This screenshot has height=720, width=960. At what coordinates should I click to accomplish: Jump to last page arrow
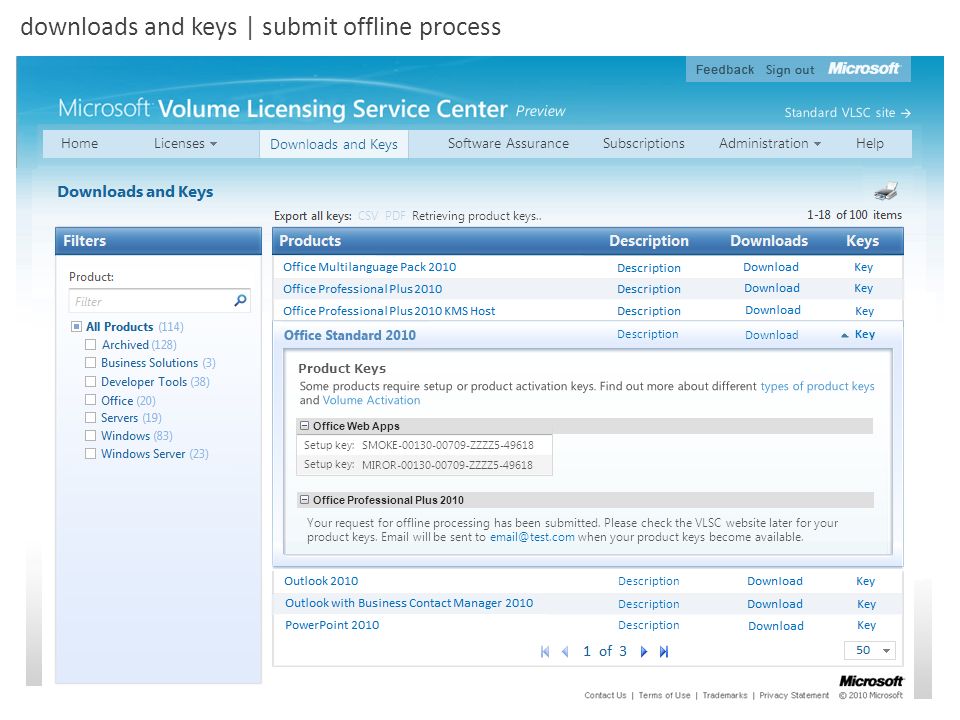click(664, 651)
